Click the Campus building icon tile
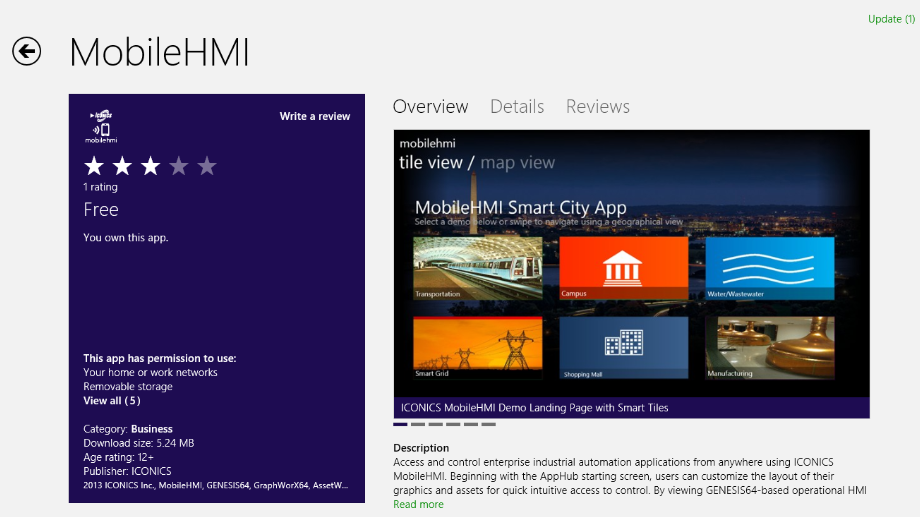 coord(623,268)
